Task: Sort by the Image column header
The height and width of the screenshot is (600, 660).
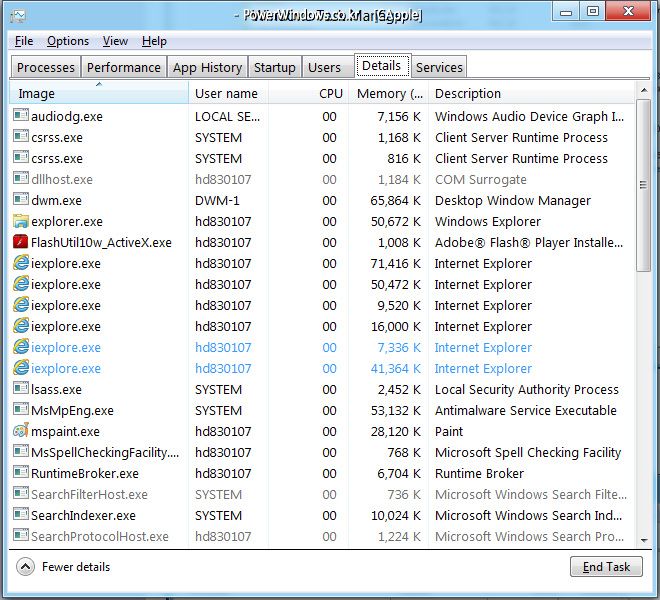Action: tap(99, 93)
